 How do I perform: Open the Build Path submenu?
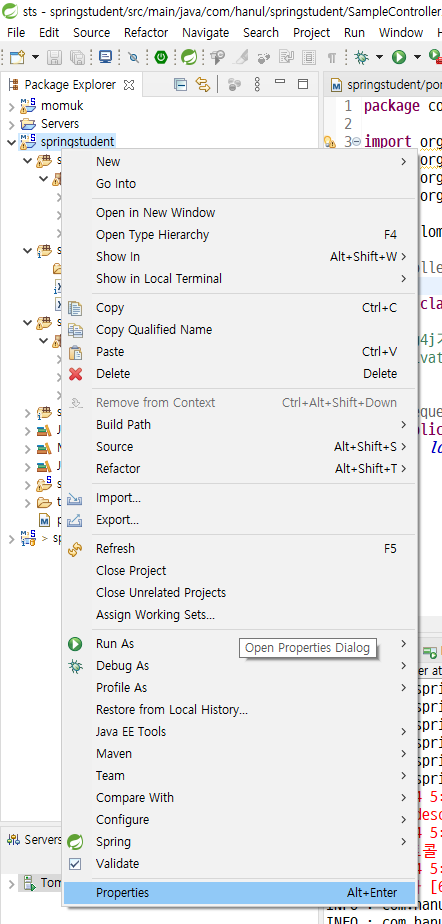(x=238, y=424)
